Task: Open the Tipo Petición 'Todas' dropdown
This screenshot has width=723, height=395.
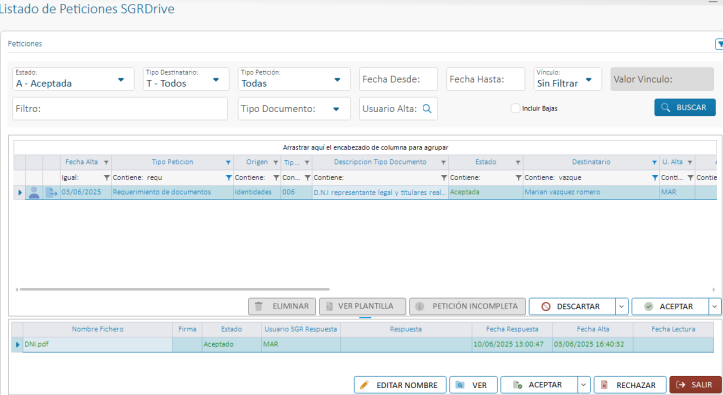Action: pyautogui.click(x=337, y=80)
